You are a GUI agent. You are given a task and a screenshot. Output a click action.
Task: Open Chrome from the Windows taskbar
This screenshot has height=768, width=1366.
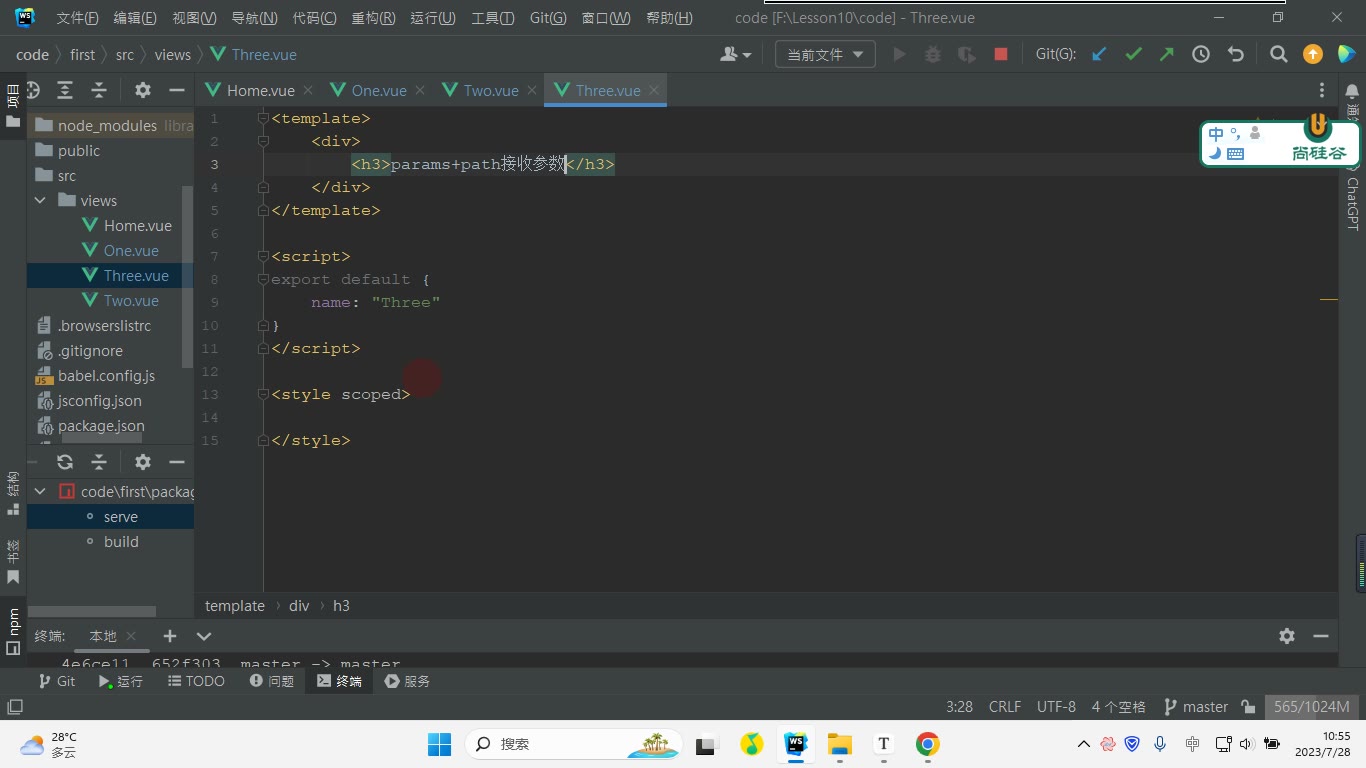[x=928, y=744]
